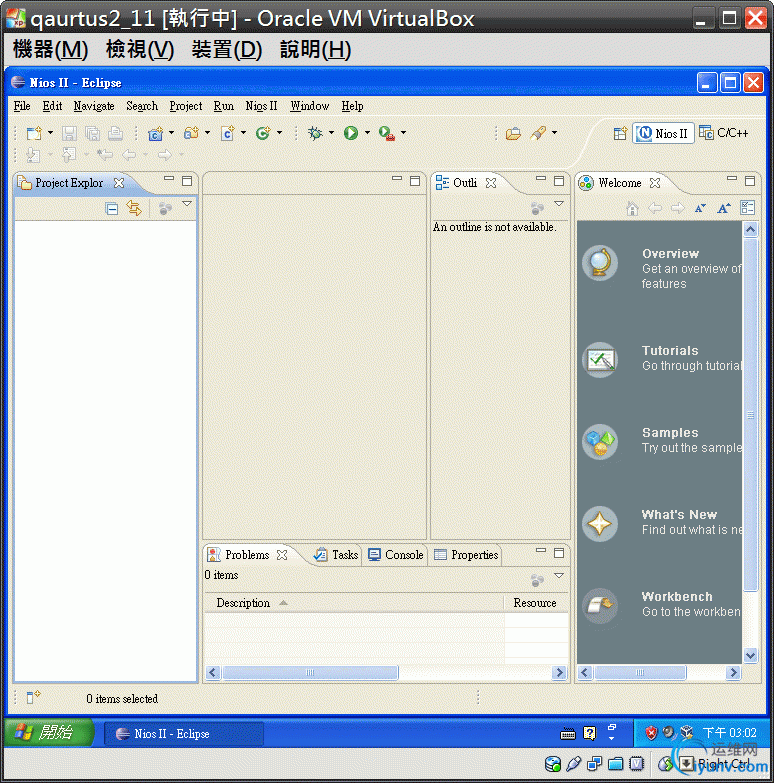This screenshot has height=783, width=774.
Task: Click the Tutorials checklist icon
Action: click(x=600, y=360)
